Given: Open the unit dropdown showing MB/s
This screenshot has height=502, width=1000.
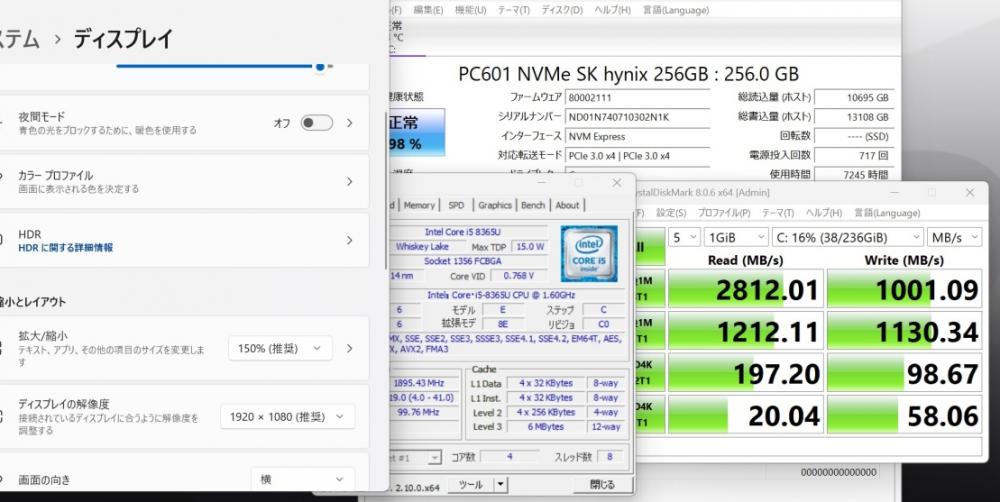Looking at the screenshot, I should 954,237.
